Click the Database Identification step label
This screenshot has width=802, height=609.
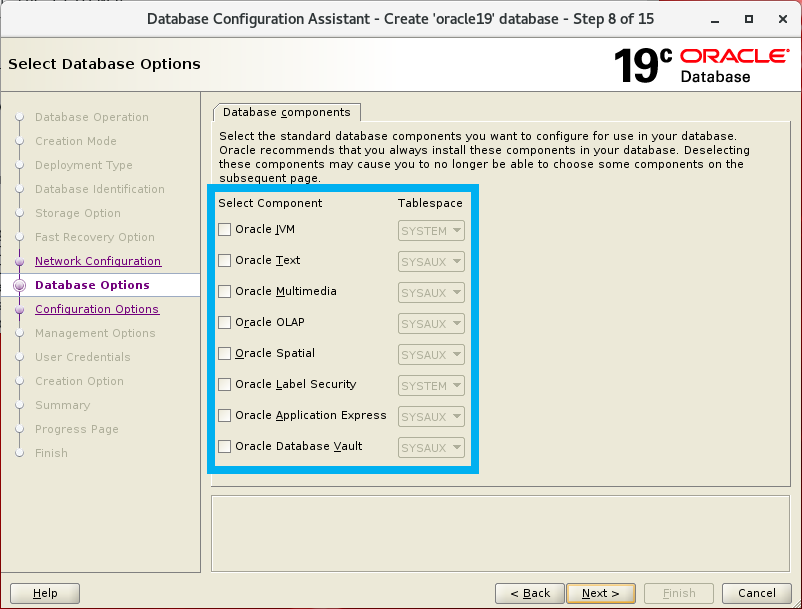click(x=100, y=189)
